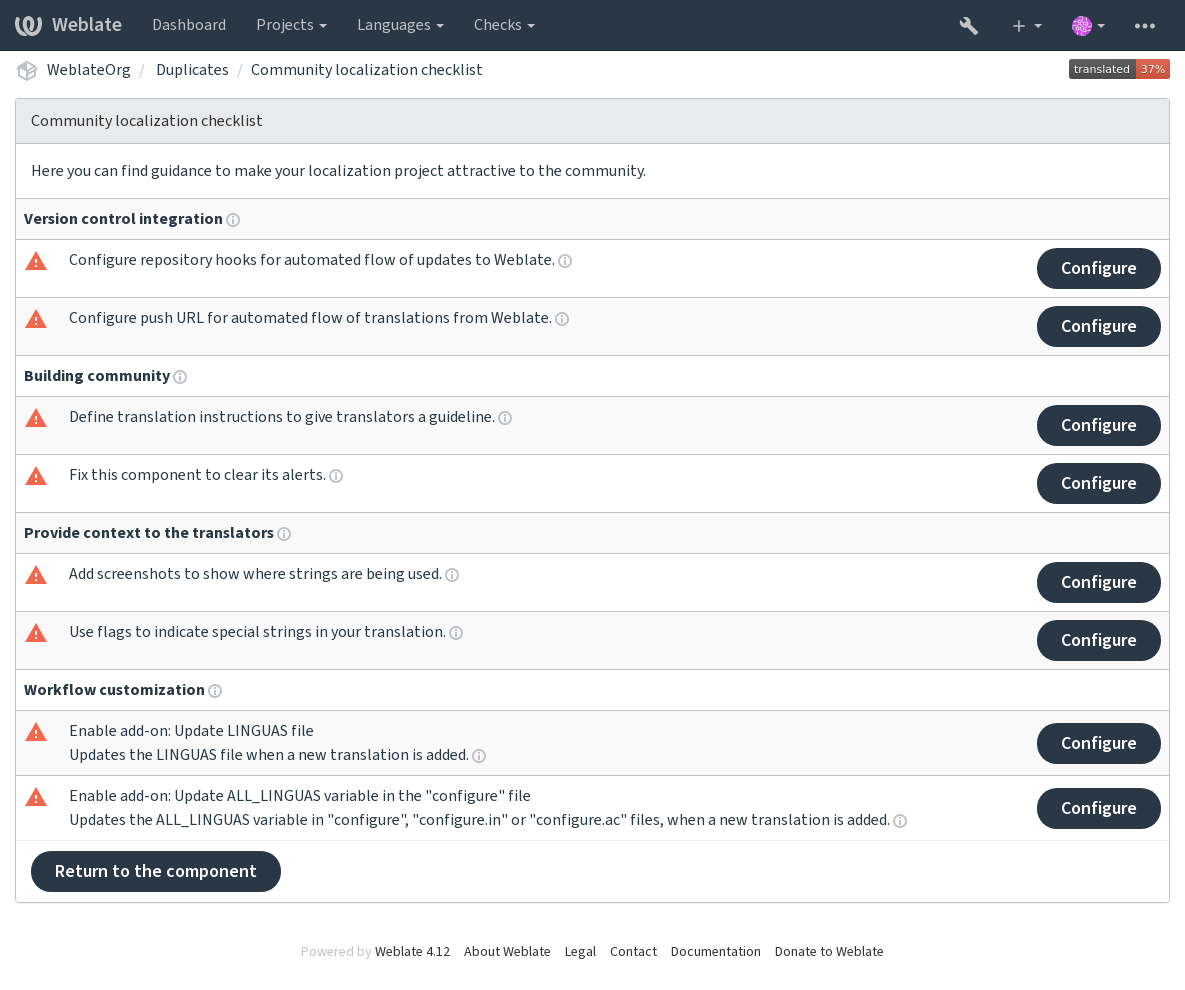
Task: Go to WeblateOrg breadcrumb link
Action: 88,70
